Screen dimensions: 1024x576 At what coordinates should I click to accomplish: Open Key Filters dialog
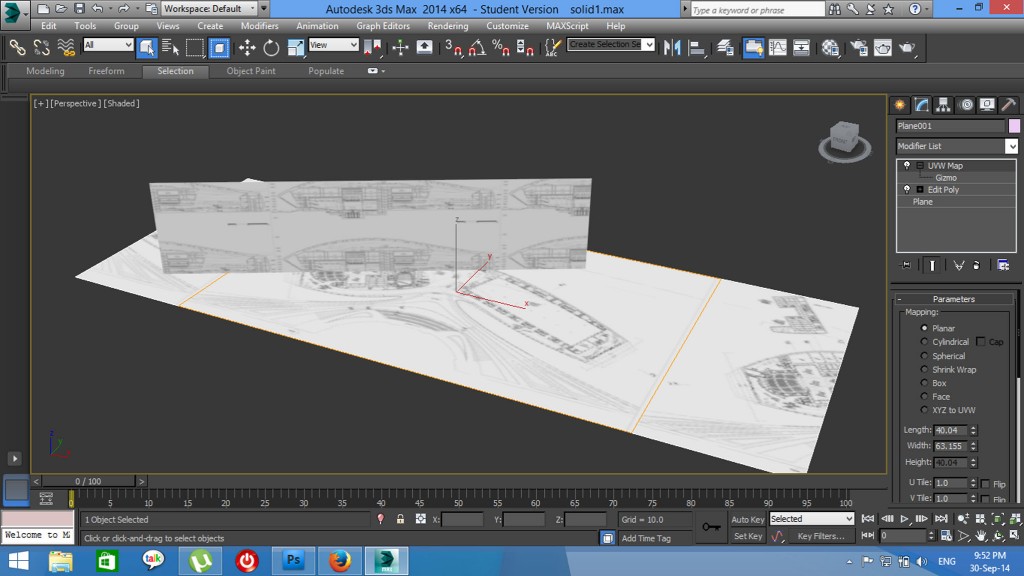coord(821,536)
